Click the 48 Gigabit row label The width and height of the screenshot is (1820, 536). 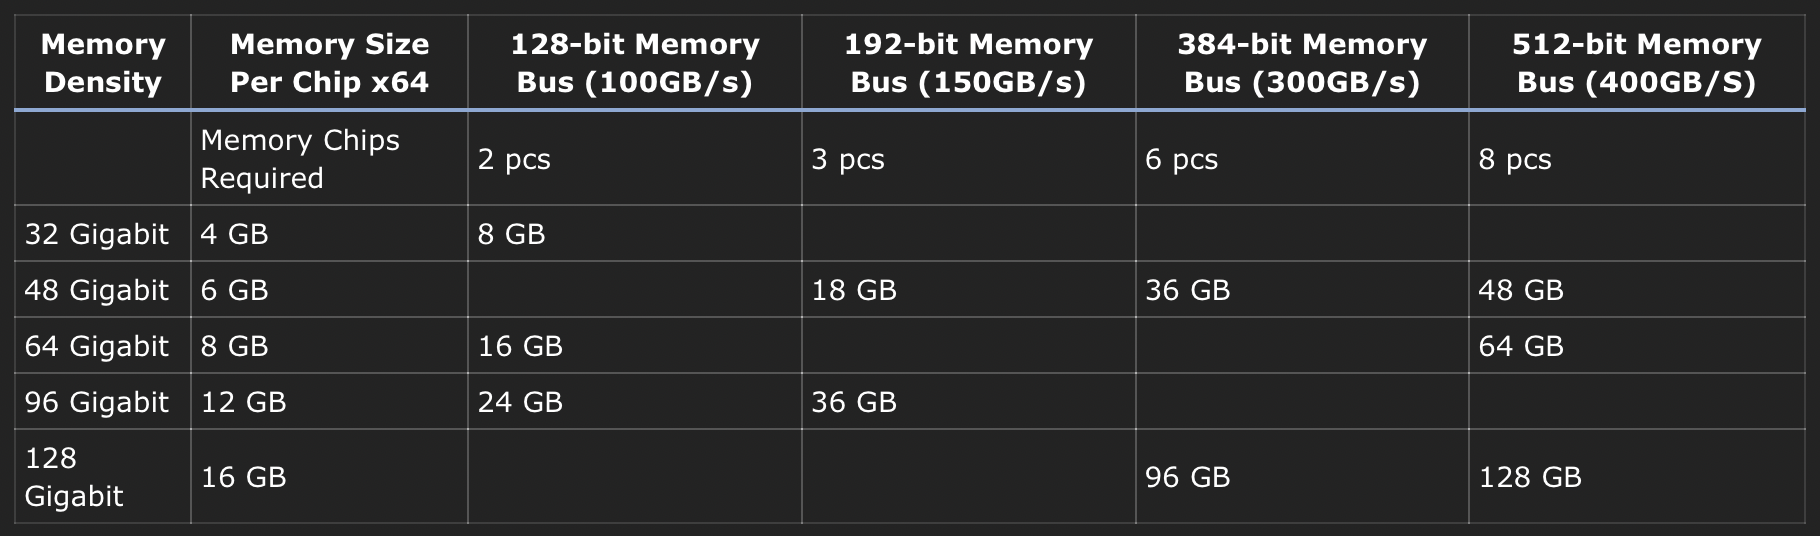(x=97, y=290)
